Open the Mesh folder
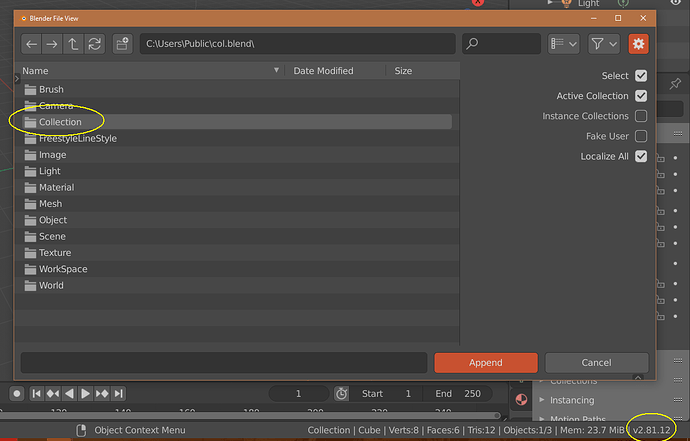The width and height of the screenshot is (690, 441). [237, 204]
